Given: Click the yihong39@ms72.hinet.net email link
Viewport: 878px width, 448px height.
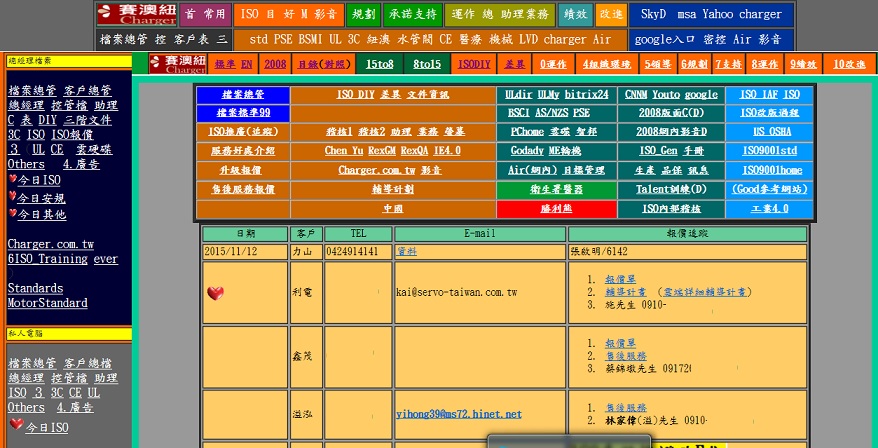Looking at the screenshot, I should (459, 414).
